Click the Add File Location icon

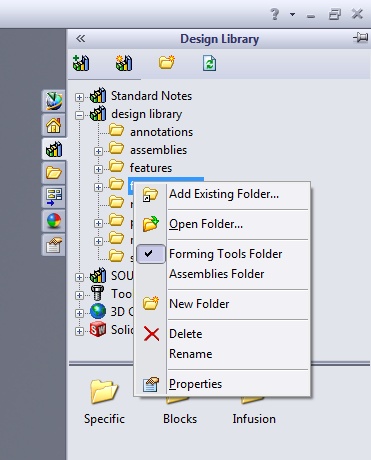[124, 63]
